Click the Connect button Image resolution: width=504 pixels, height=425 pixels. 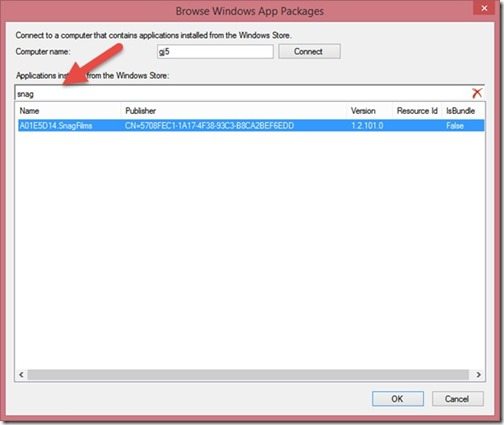coord(309,51)
